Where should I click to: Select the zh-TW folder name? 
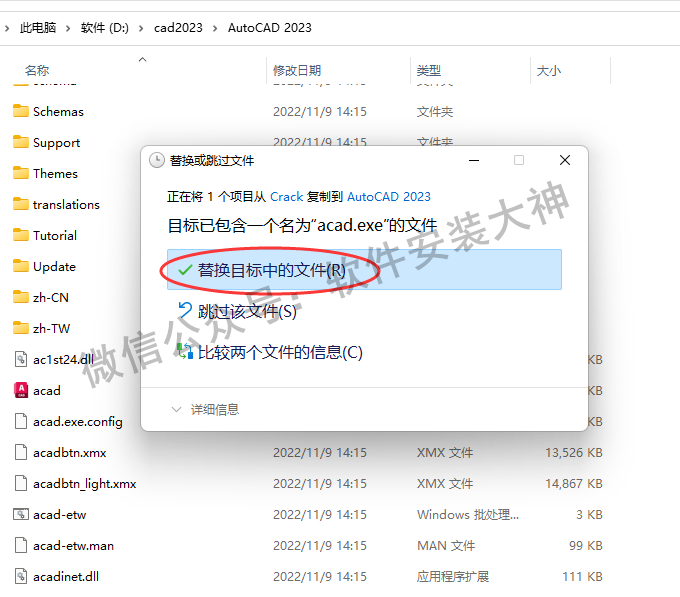(51, 328)
